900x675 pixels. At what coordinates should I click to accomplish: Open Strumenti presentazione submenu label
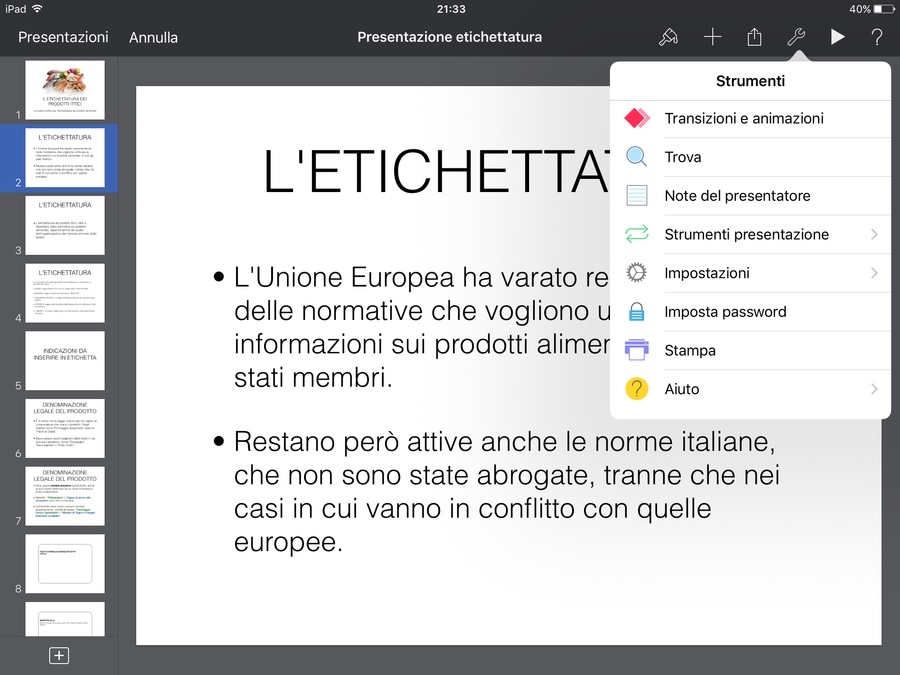[746, 234]
